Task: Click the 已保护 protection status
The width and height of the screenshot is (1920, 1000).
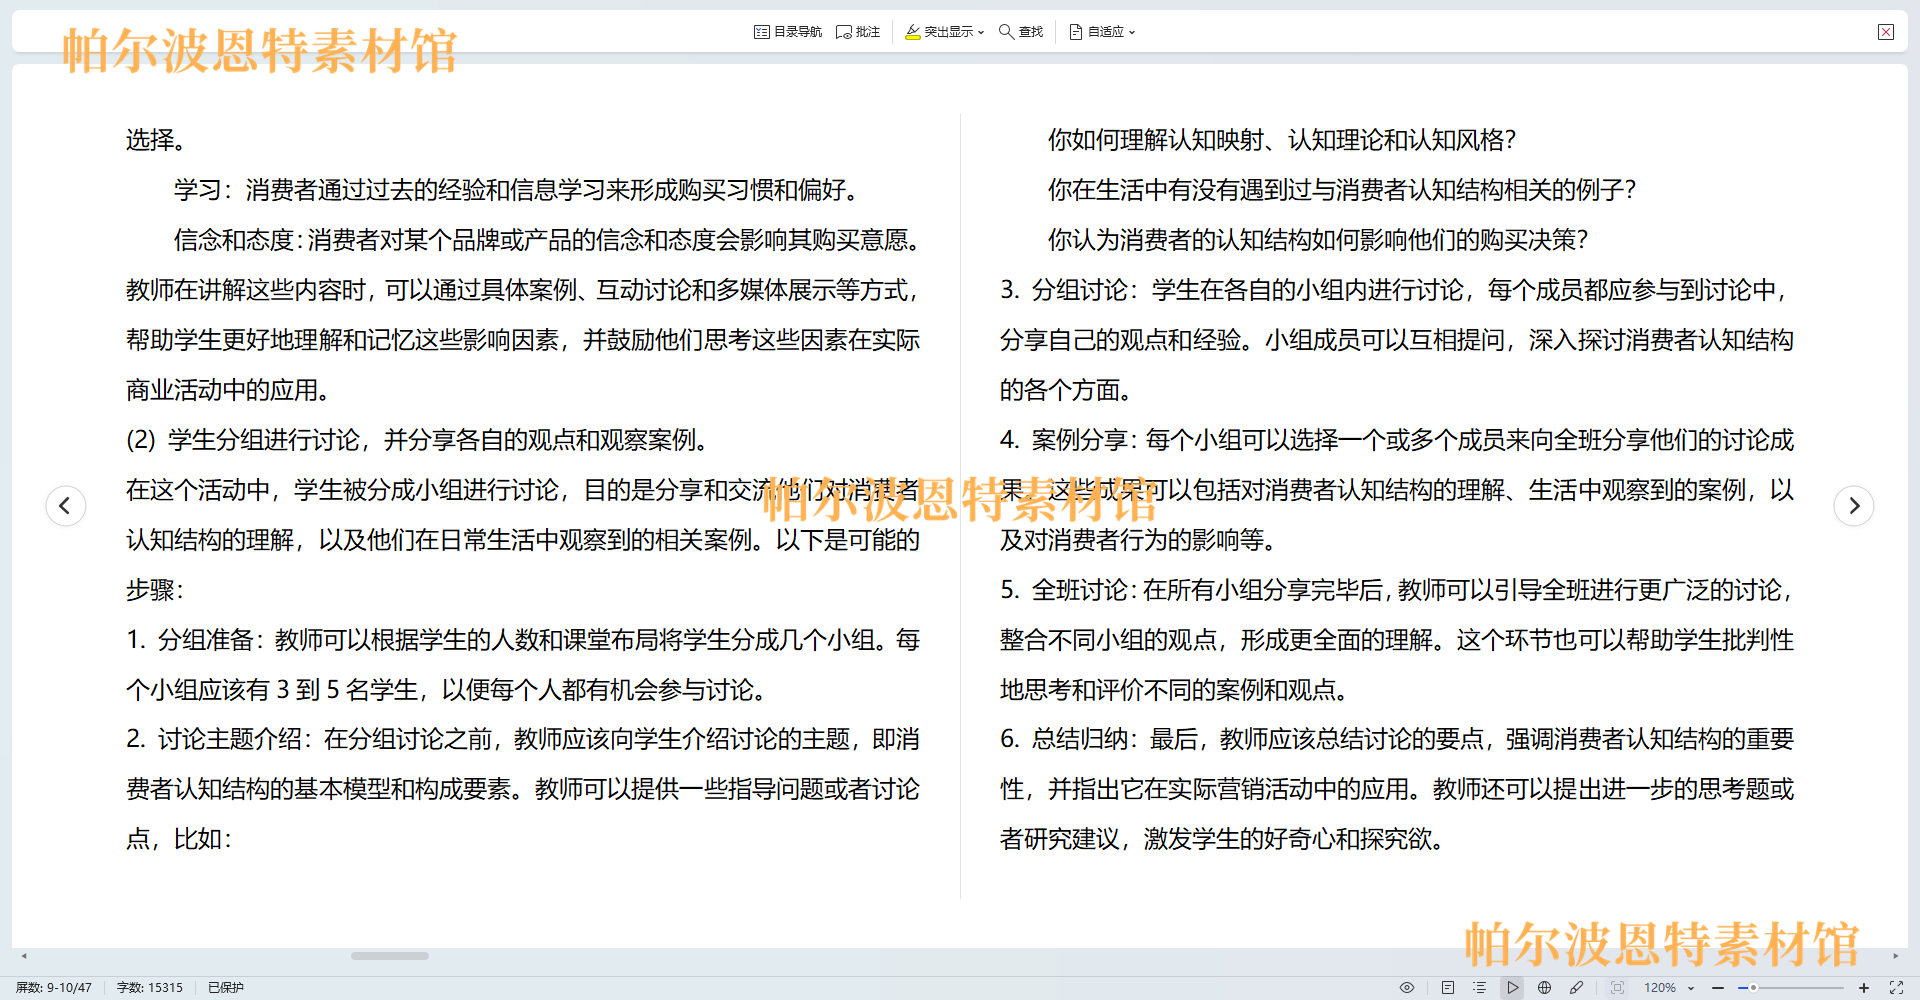Action: point(226,987)
